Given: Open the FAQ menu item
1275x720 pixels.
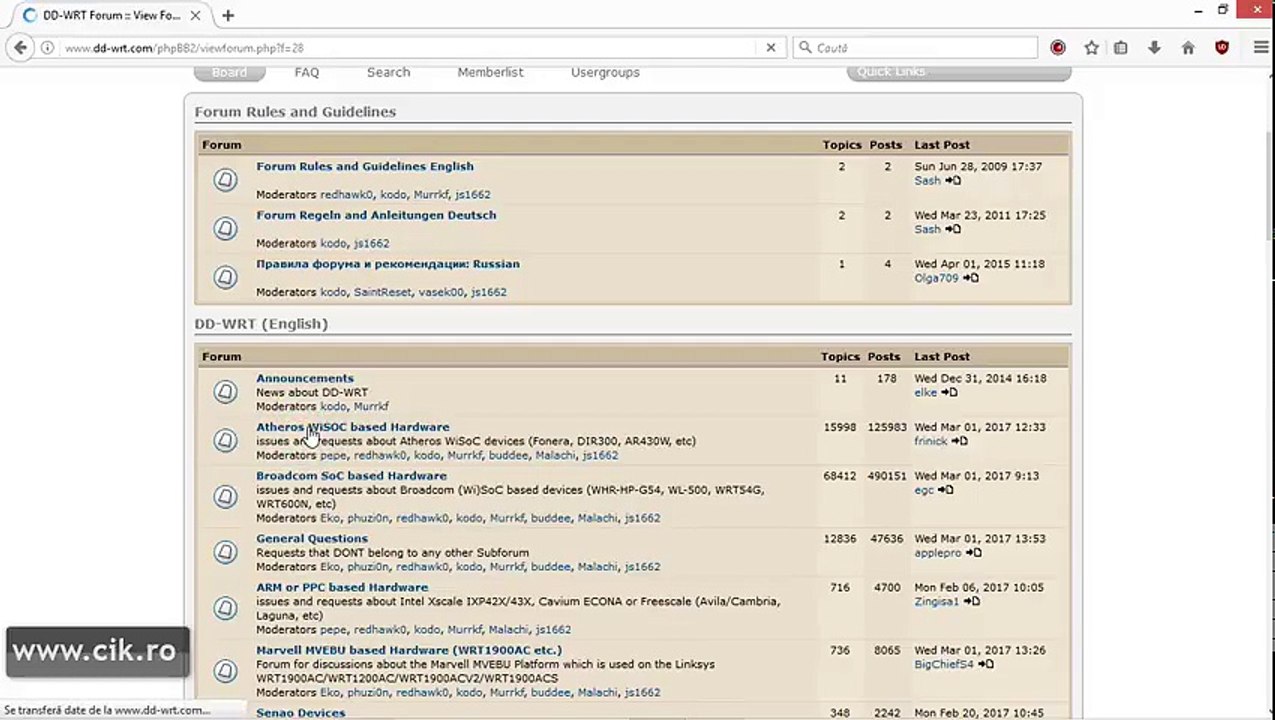Looking at the screenshot, I should [307, 72].
